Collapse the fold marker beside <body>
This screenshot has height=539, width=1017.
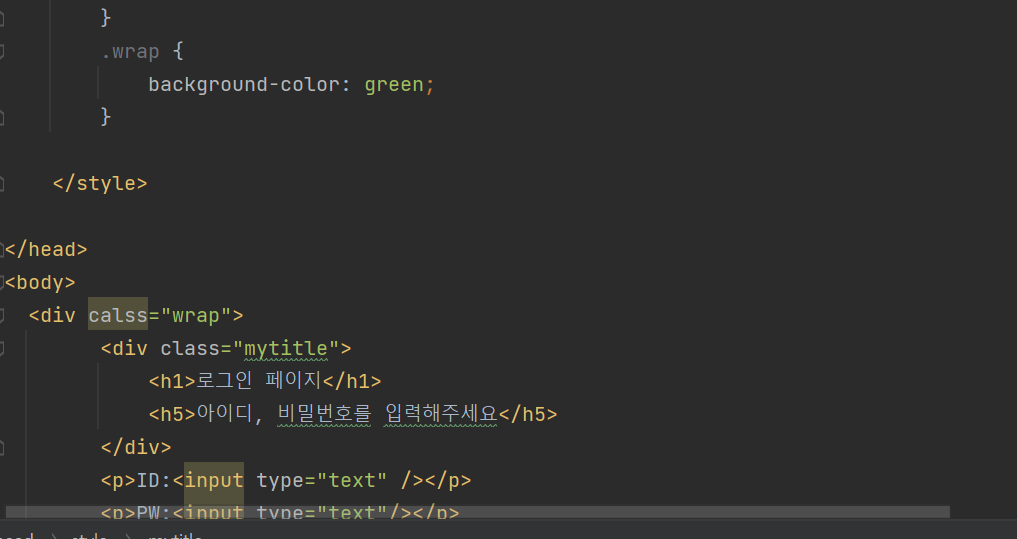(2, 282)
